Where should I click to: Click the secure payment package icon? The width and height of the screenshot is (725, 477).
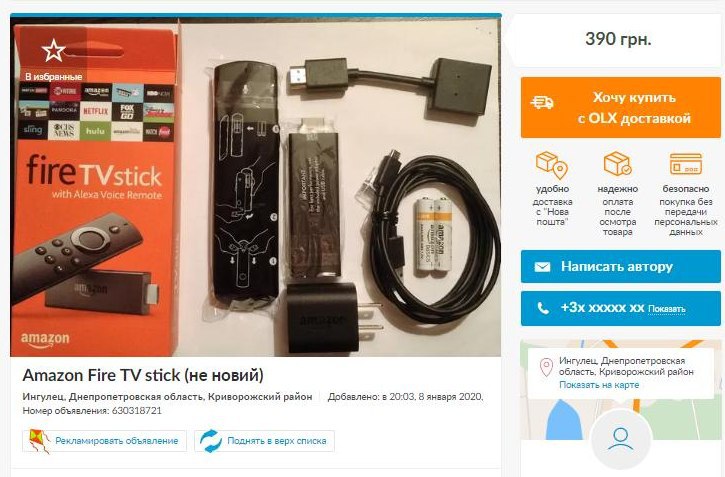(x=617, y=164)
